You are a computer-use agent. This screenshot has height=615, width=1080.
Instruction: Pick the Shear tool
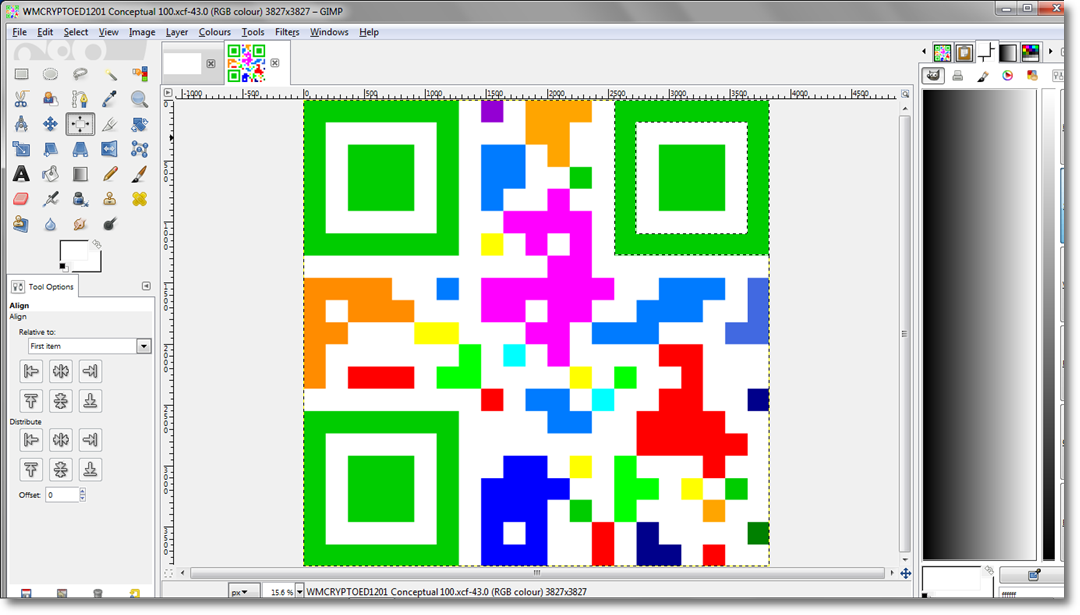50,149
